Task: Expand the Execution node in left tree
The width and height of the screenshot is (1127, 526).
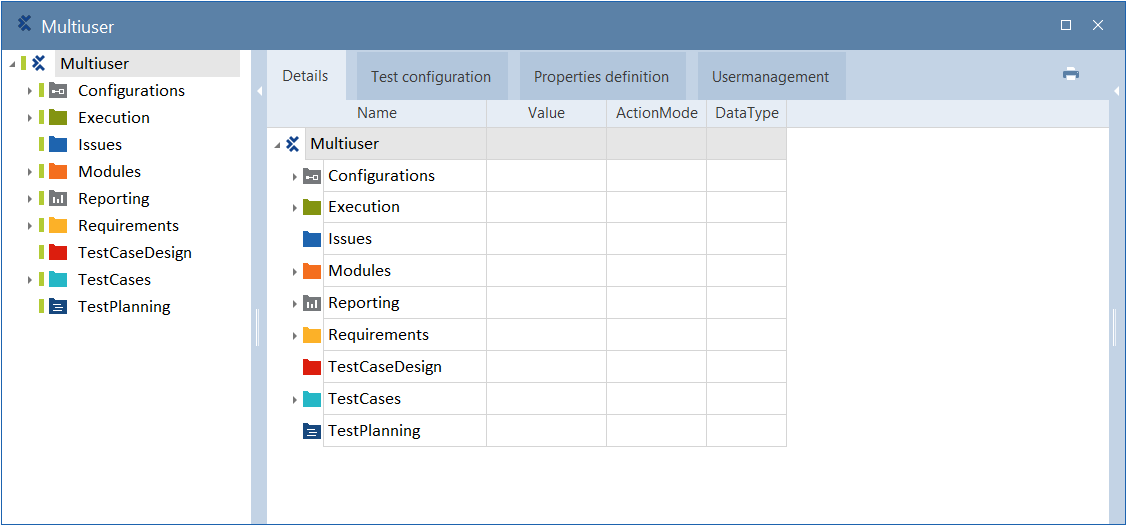Action: (x=30, y=118)
